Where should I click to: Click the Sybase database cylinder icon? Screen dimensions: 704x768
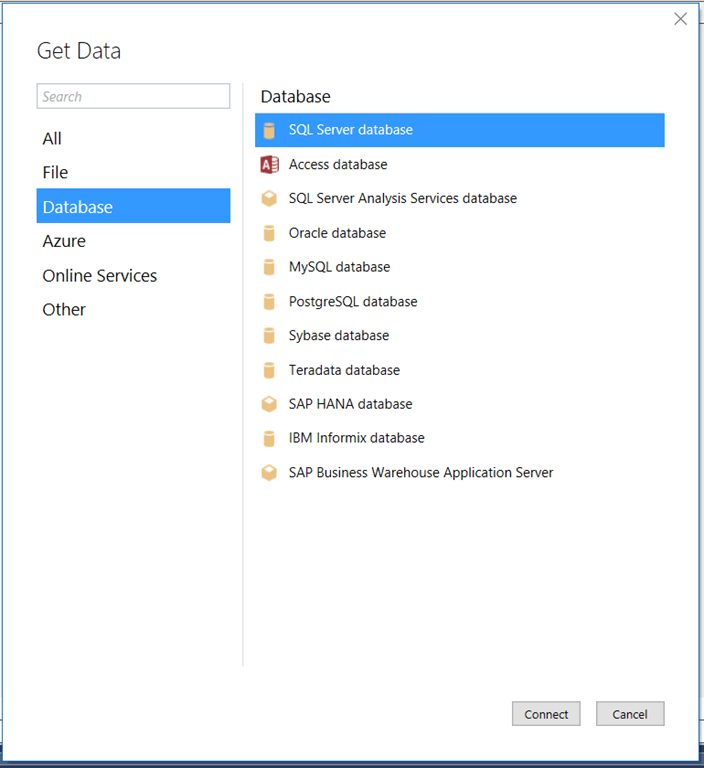(x=269, y=336)
